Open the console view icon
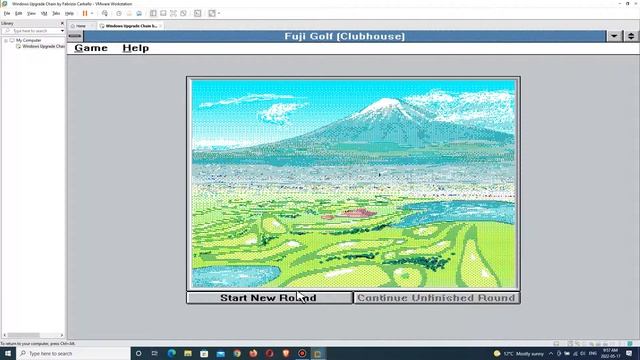The image size is (640, 360). point(198,13)
